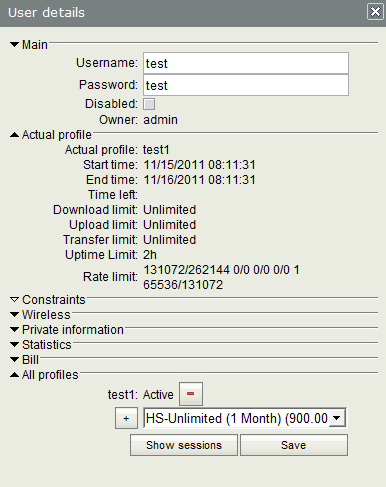
Task: Expand the Statistics section
Action: (14, 345)
